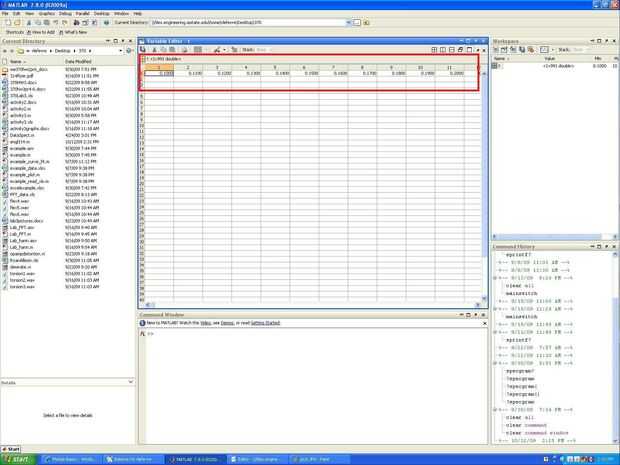Click Workspace panel horizontal scrollbar
This screenshot has height=465, width=620.
coord(553,236)
